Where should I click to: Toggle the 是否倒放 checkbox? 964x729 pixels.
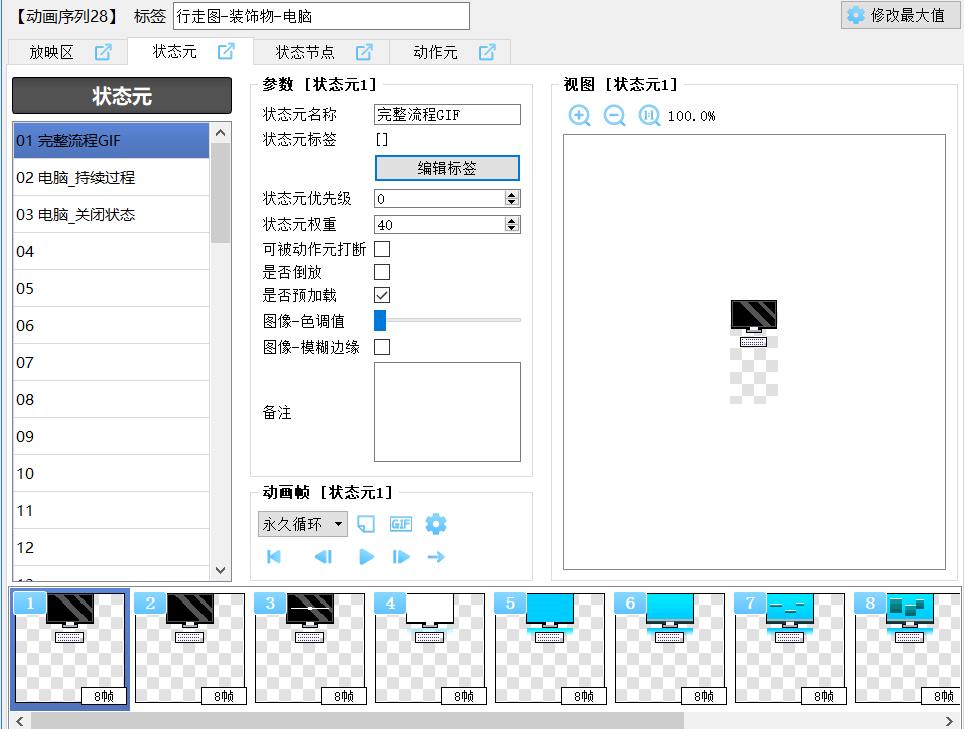tap(382, 272)
